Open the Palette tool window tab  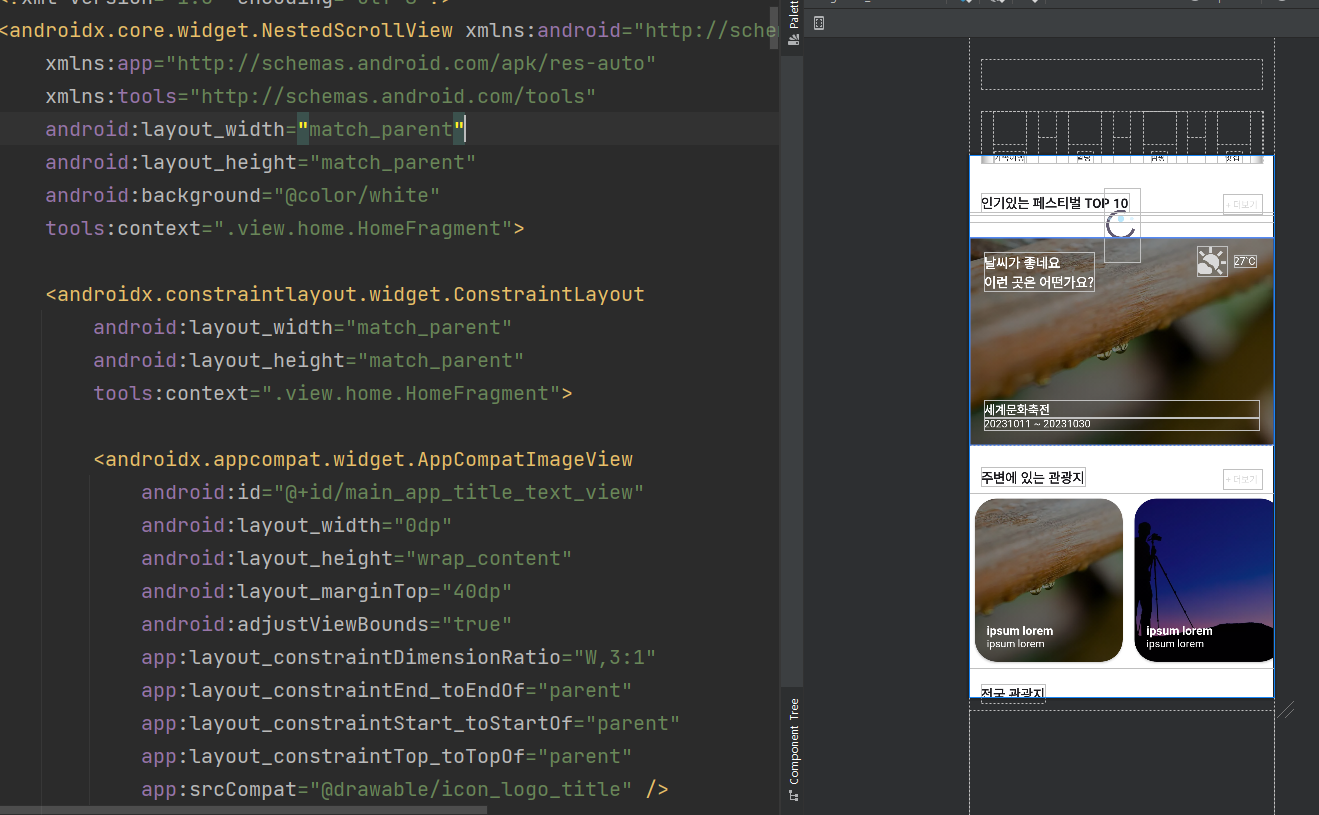(x=793, y=24)
